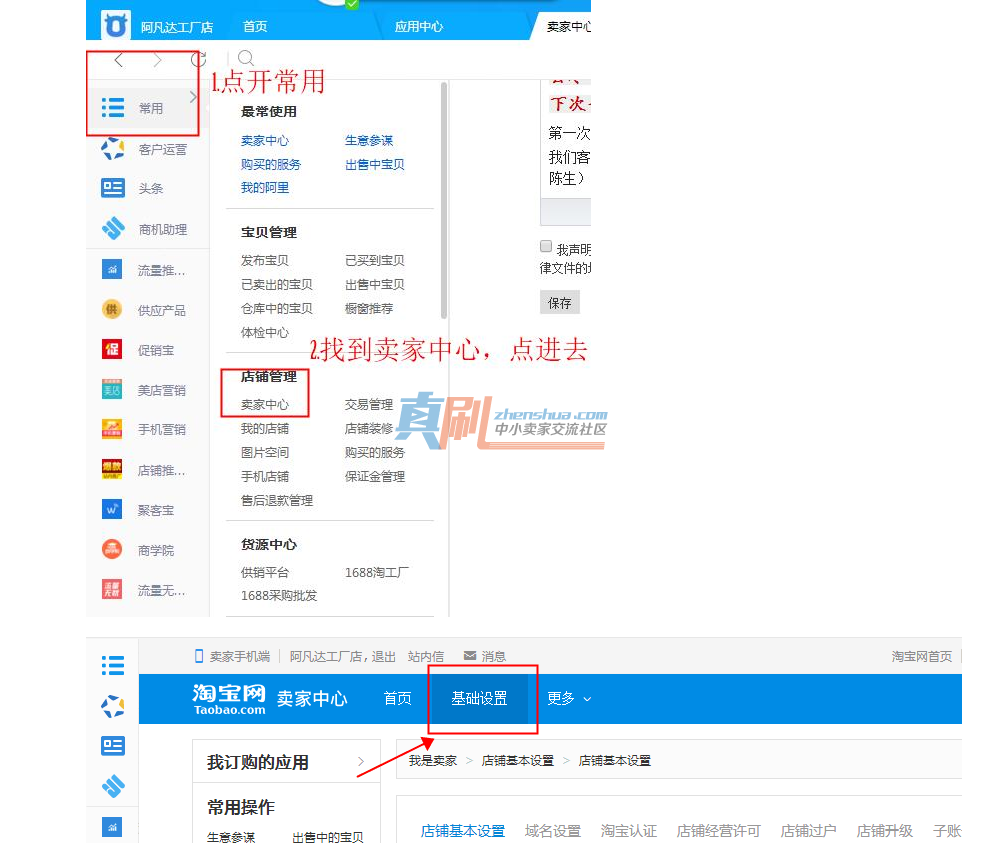Click the 促销宝 red icon

pyautogui.click(x=112, y=349)
